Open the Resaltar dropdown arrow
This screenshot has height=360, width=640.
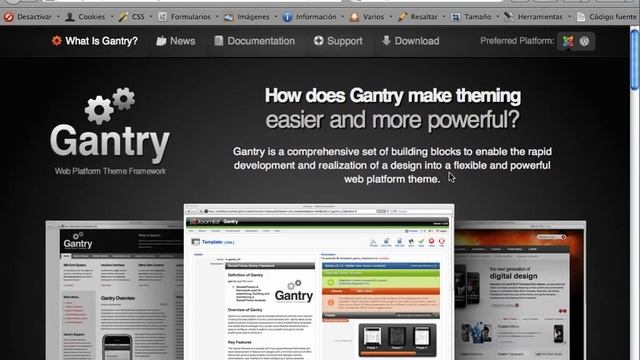(444, 17)
